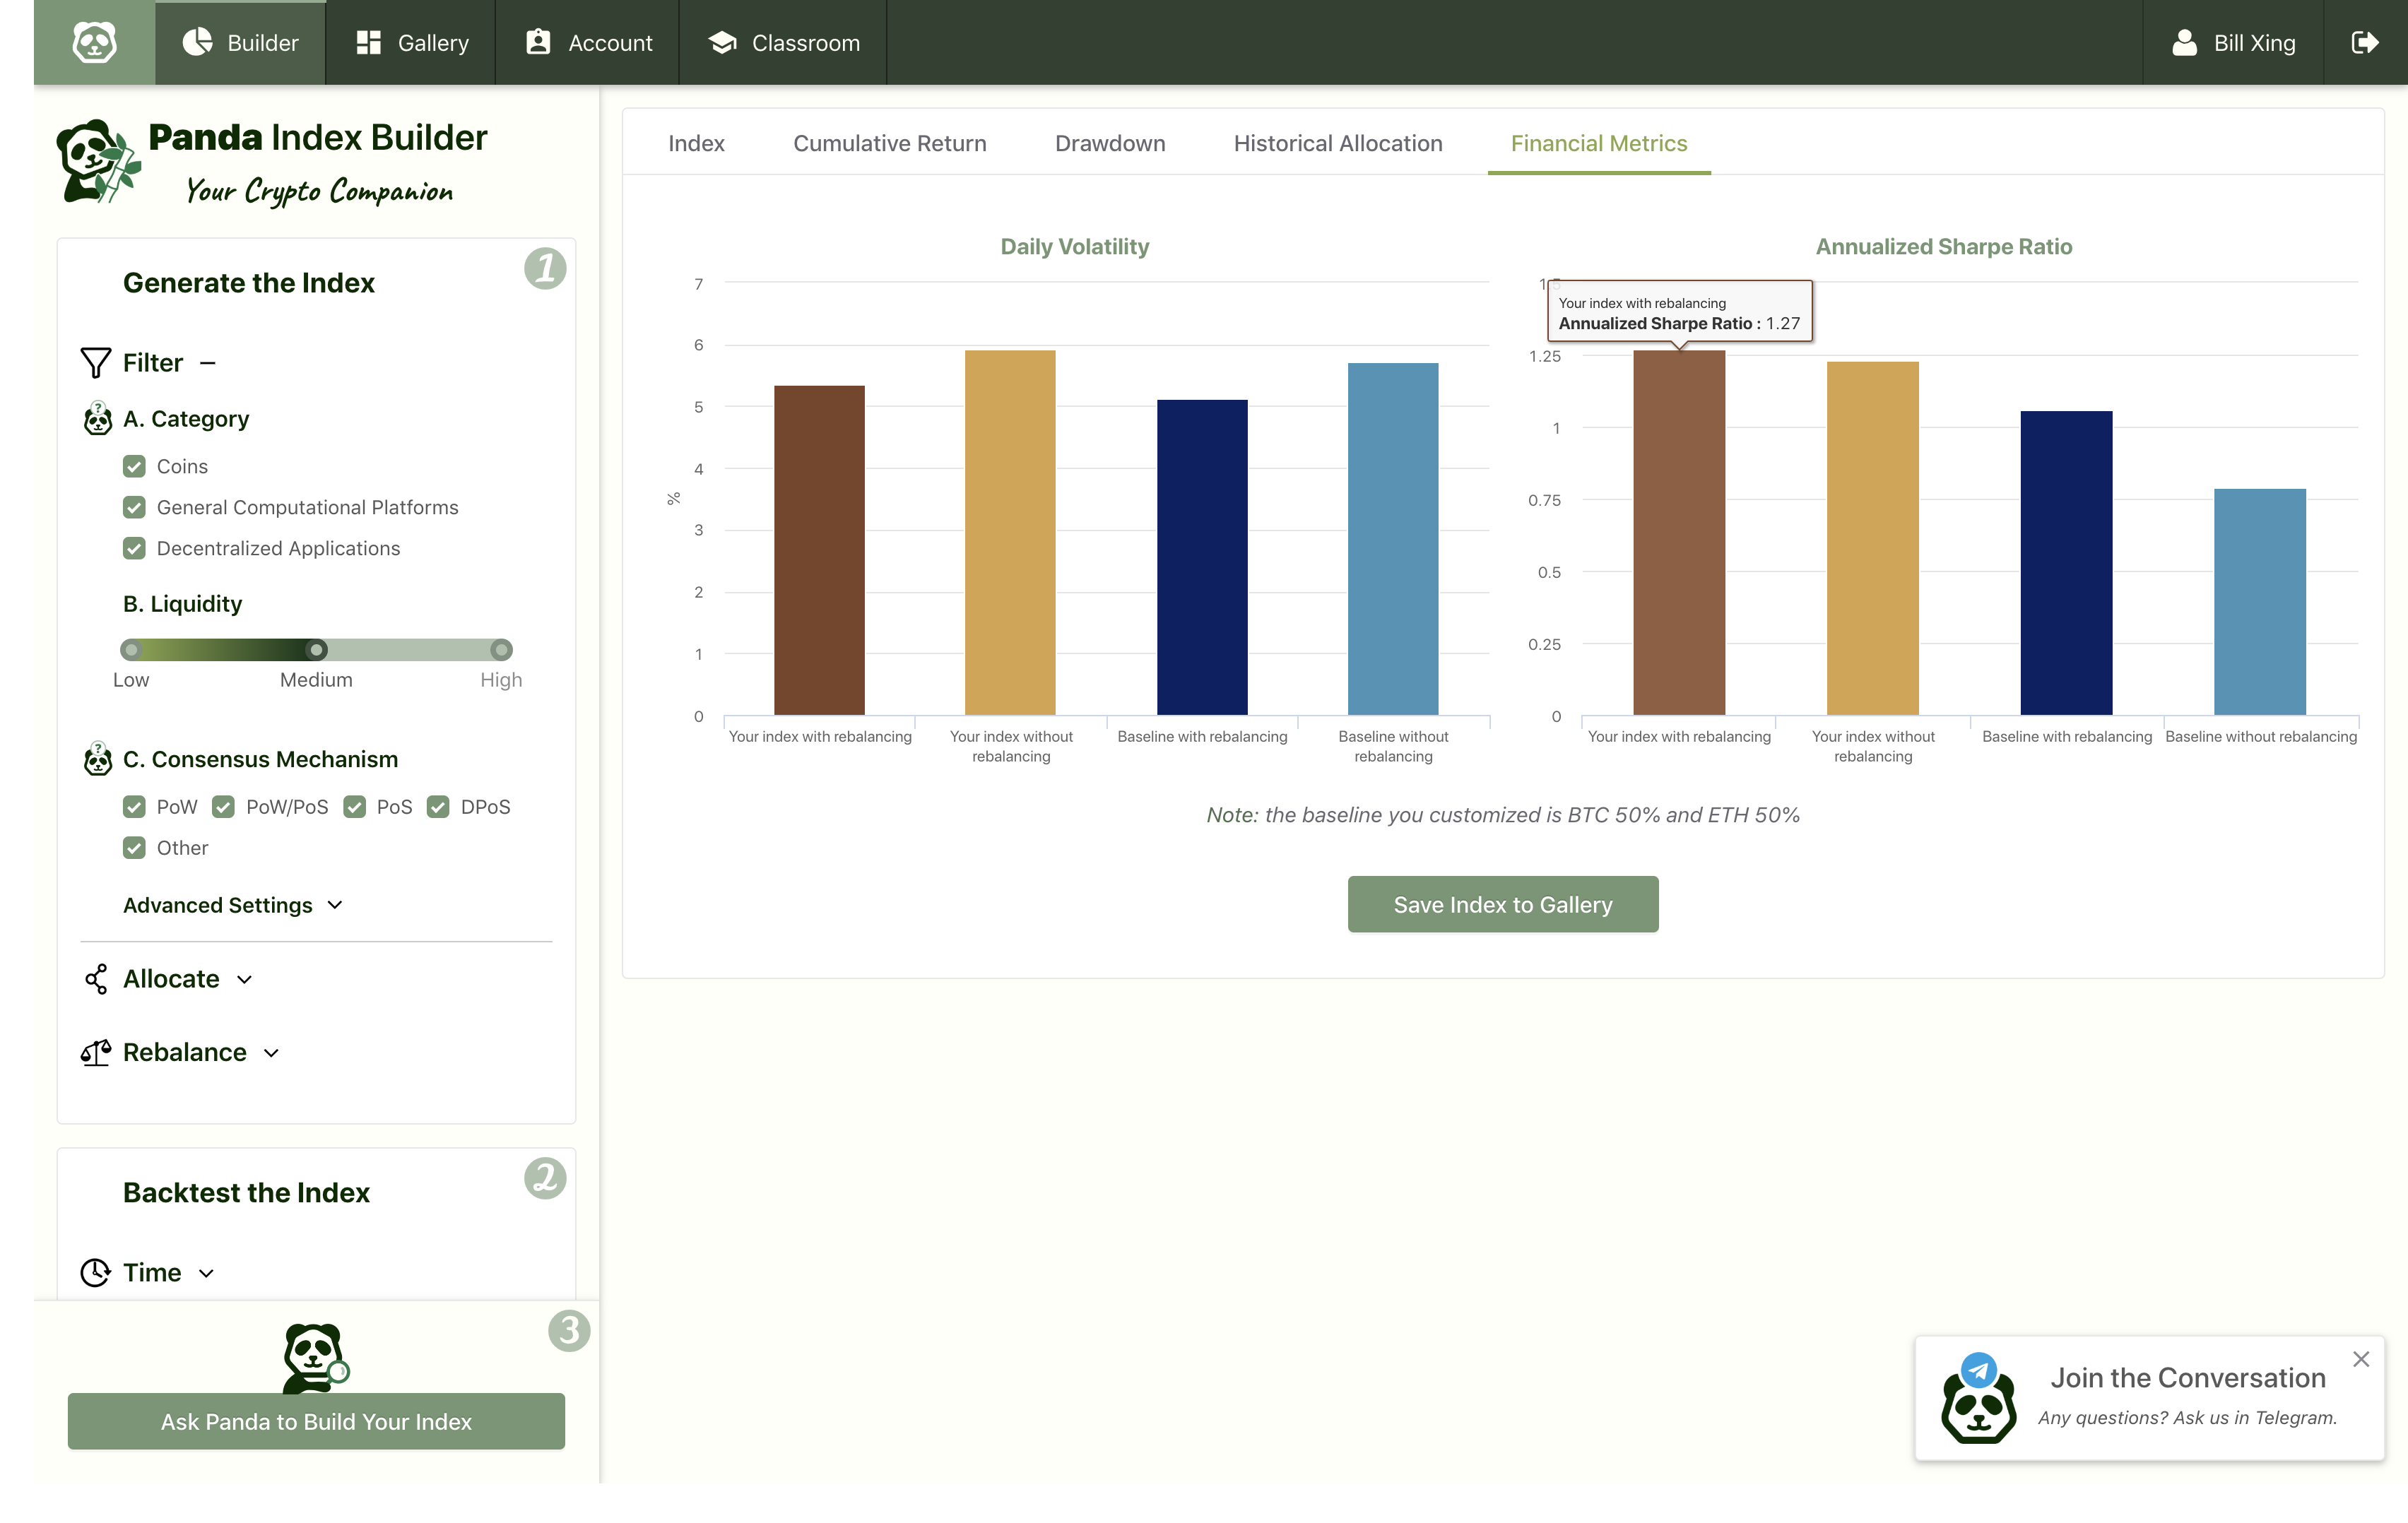The width and height of the screenshot is (2408, 1523).
Task: Uncheck the Coins category checkbox
Action: click(134, 466)
